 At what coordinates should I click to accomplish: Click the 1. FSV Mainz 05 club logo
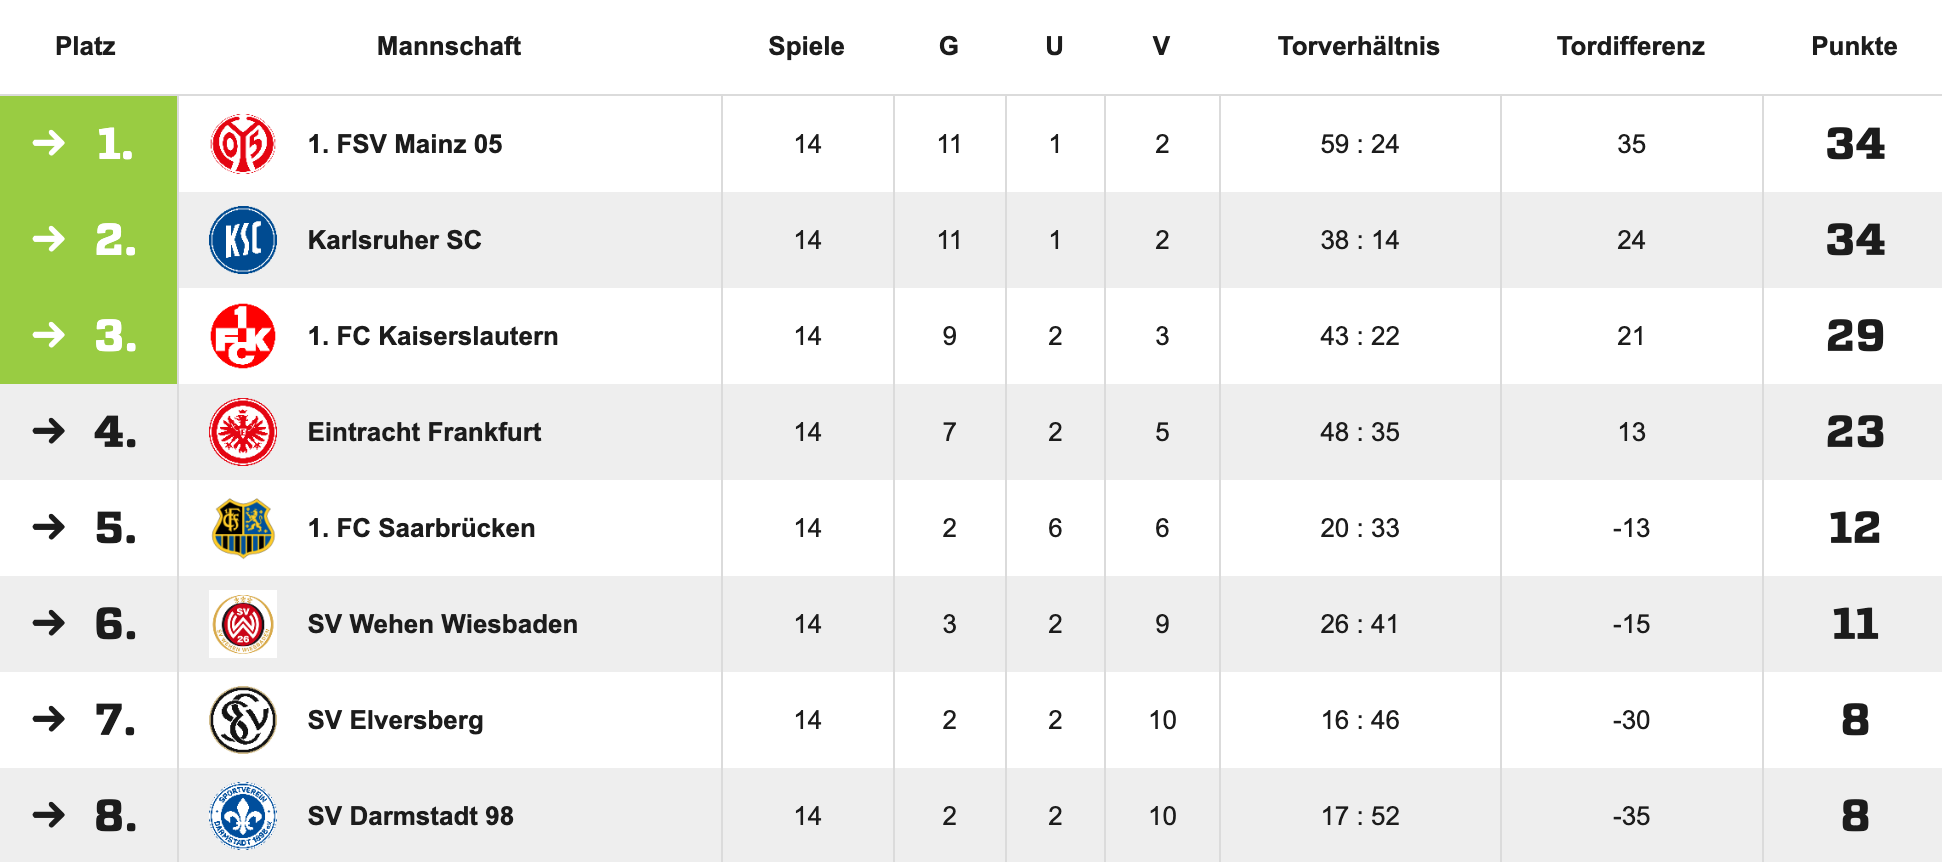coord(243,144)
